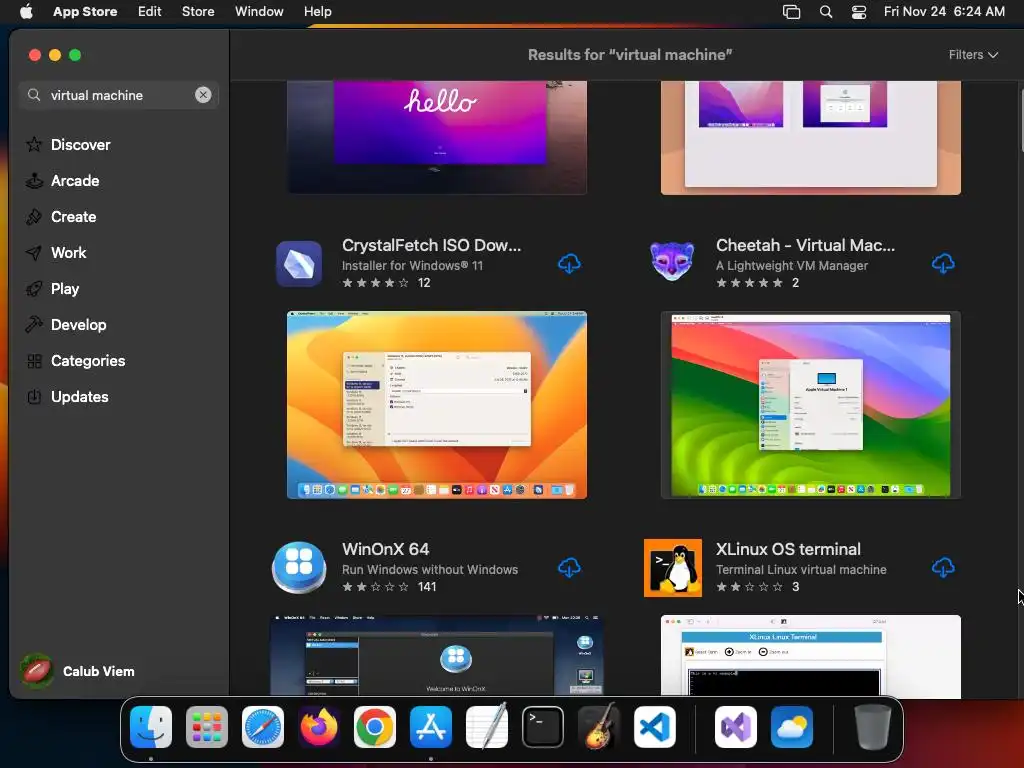
Task: Launch Safari from the Dock
Action: click(x=263, y=727)
